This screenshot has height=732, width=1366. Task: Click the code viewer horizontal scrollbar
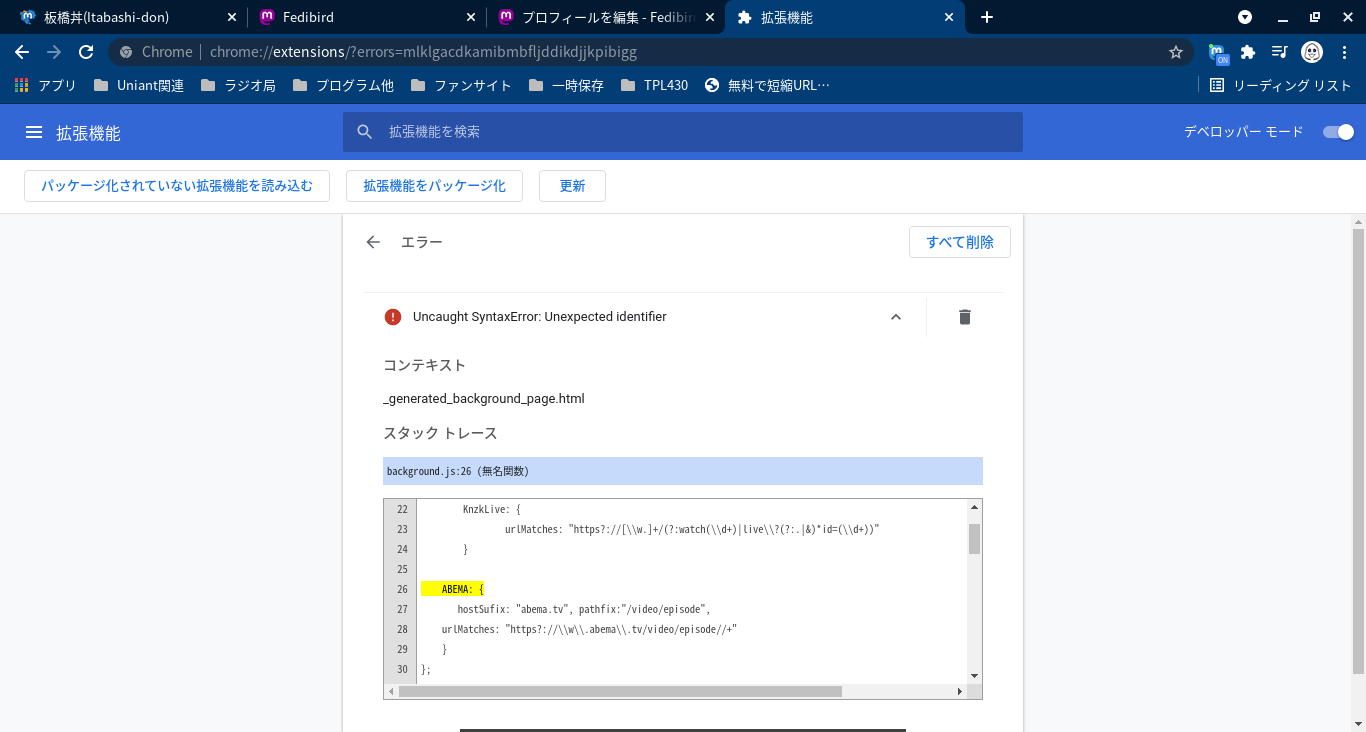tap(620, 691)
